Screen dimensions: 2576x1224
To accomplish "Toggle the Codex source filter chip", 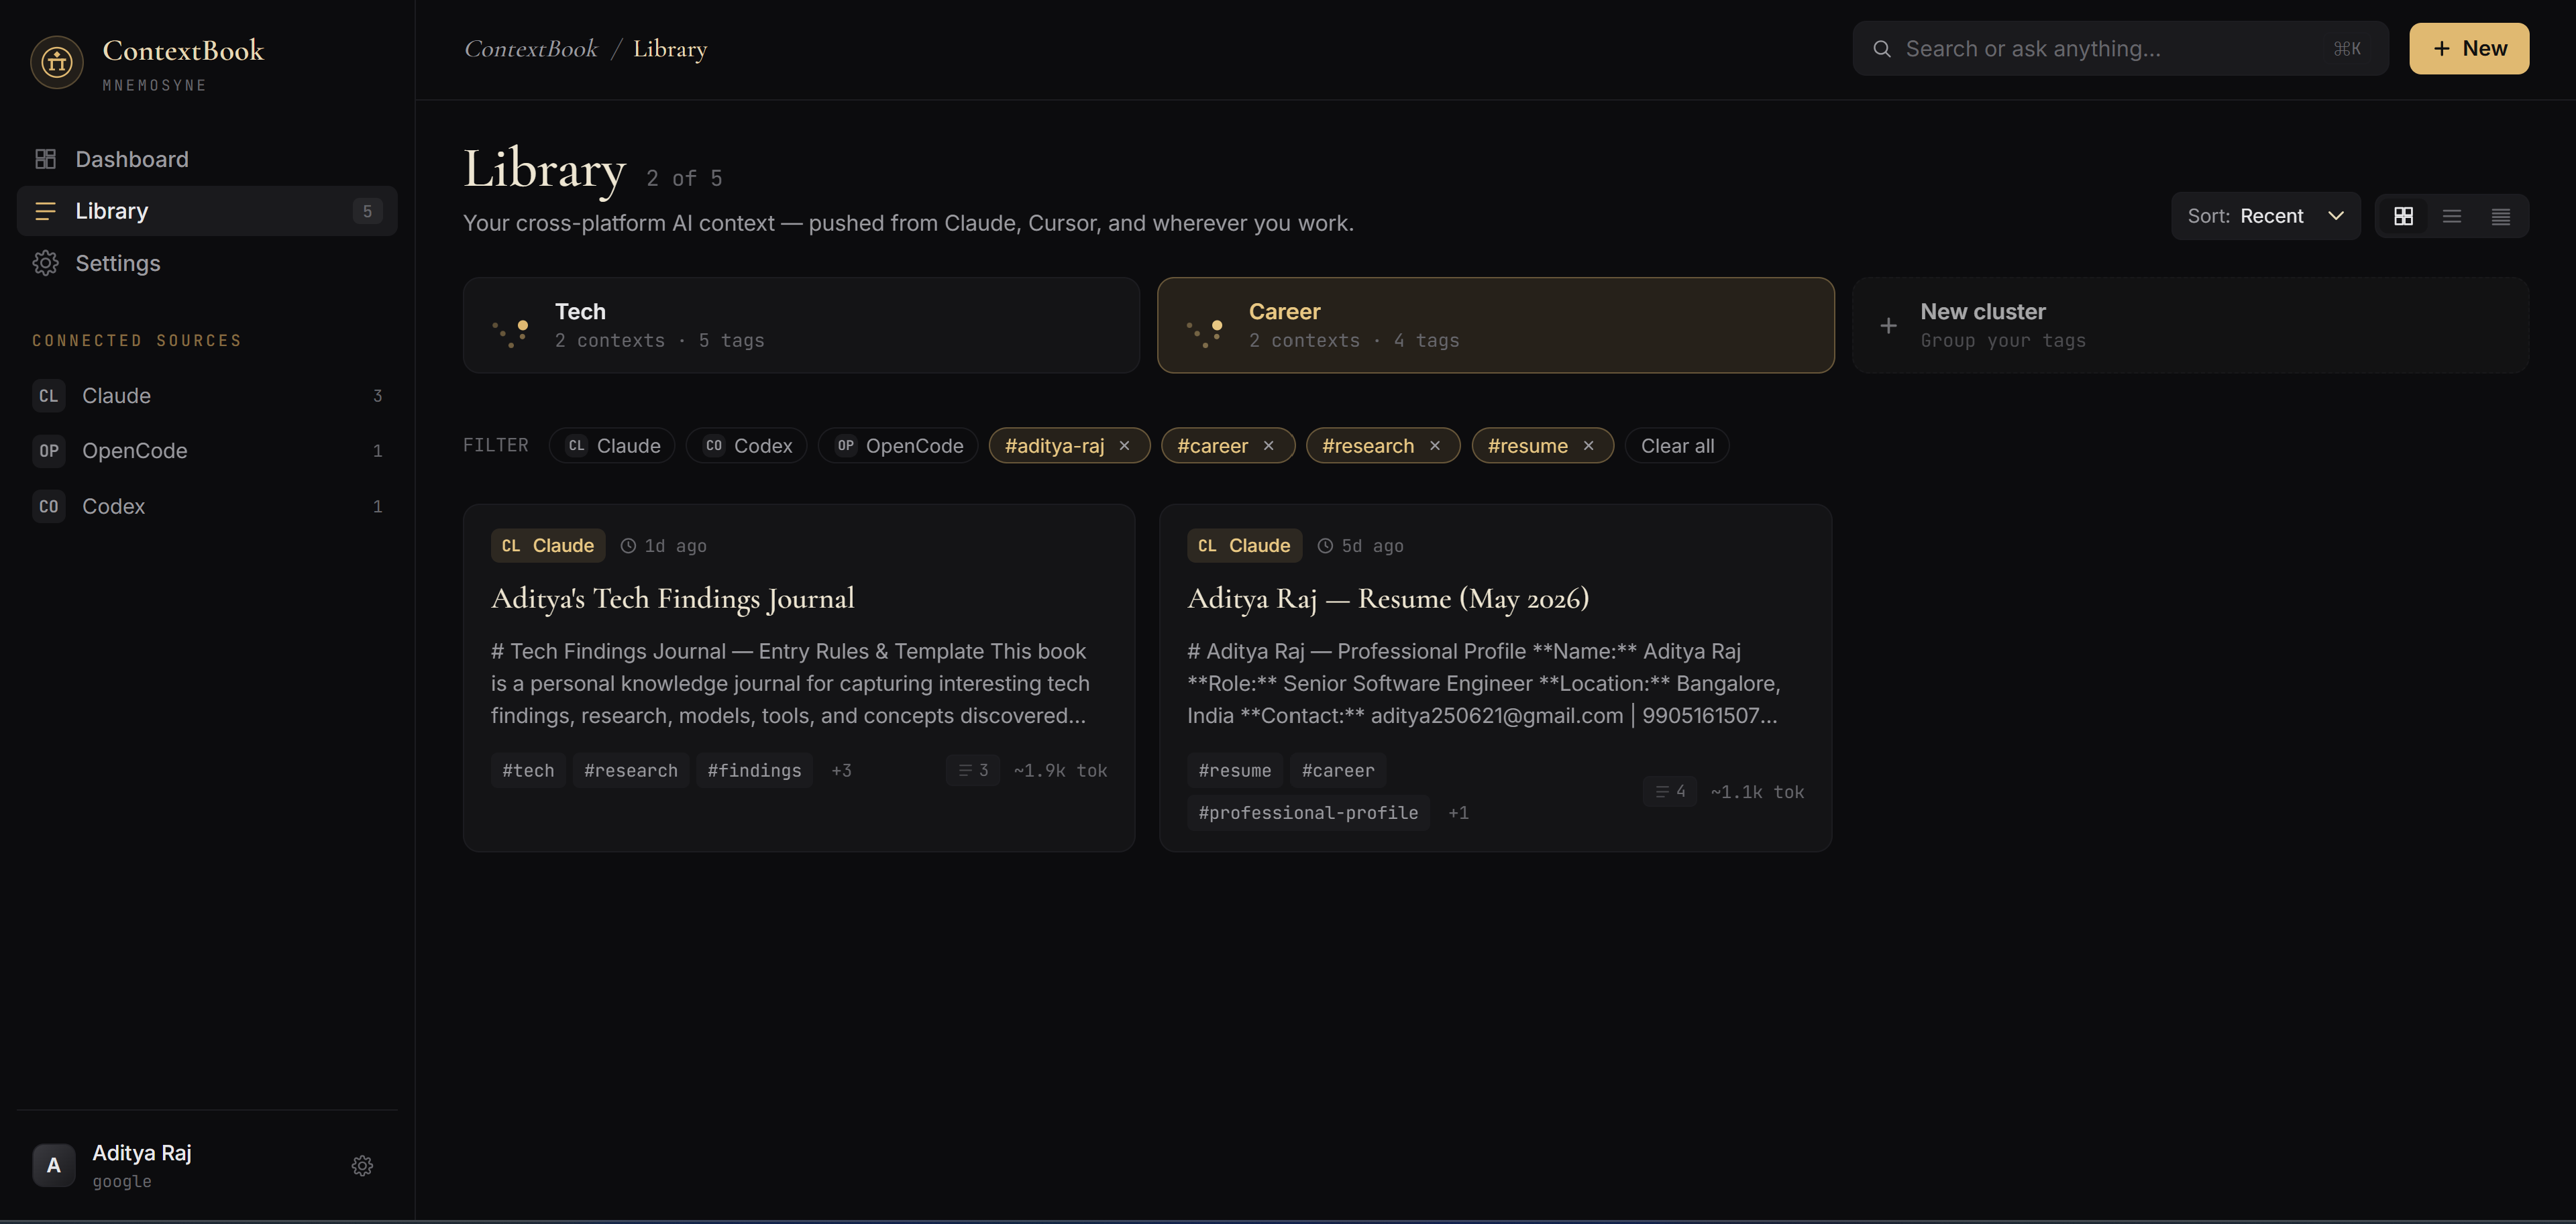I will point(747,446).
